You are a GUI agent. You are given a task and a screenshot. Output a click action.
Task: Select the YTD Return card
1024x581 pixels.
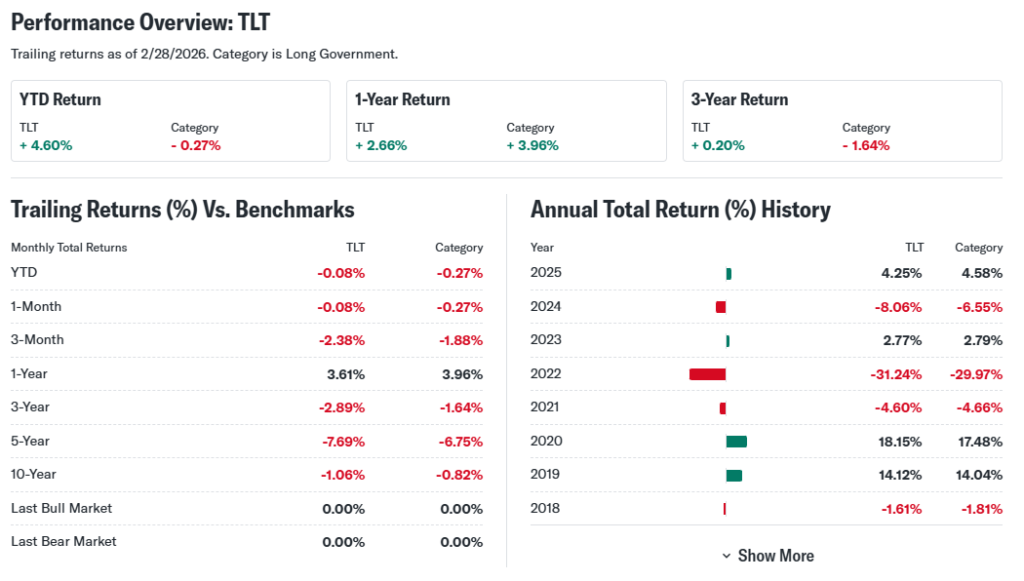tap(170, 121)
